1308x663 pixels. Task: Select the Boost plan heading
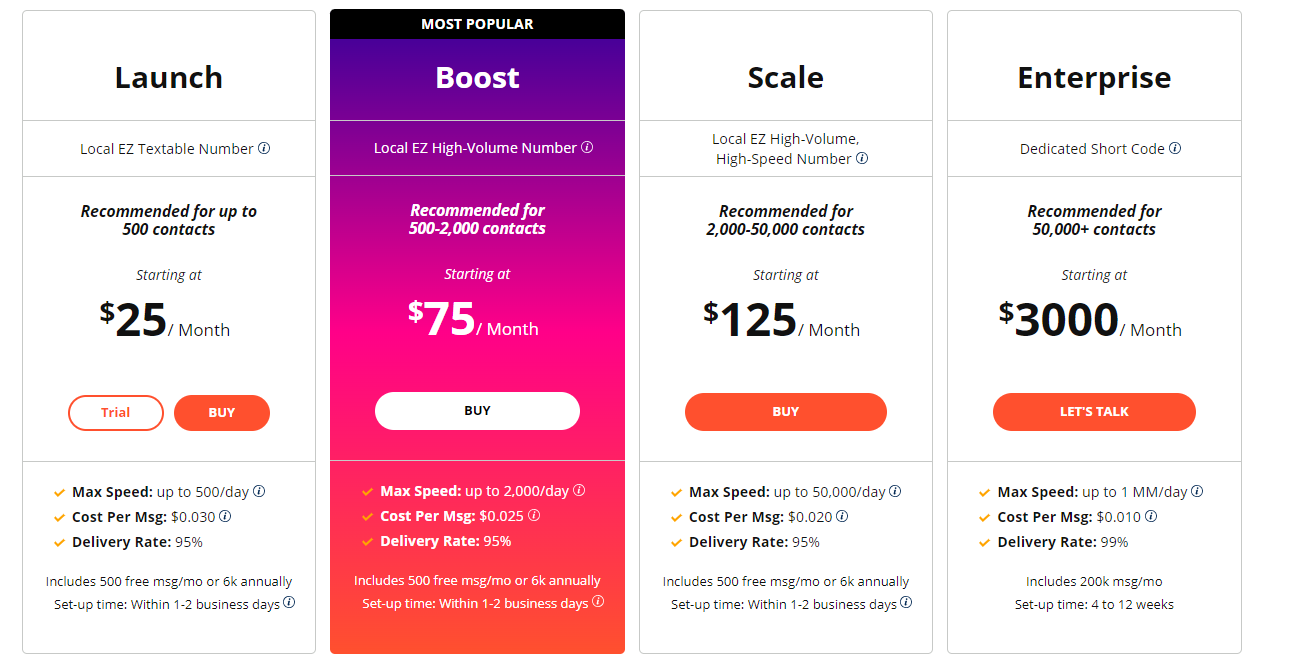click(477, 77)
